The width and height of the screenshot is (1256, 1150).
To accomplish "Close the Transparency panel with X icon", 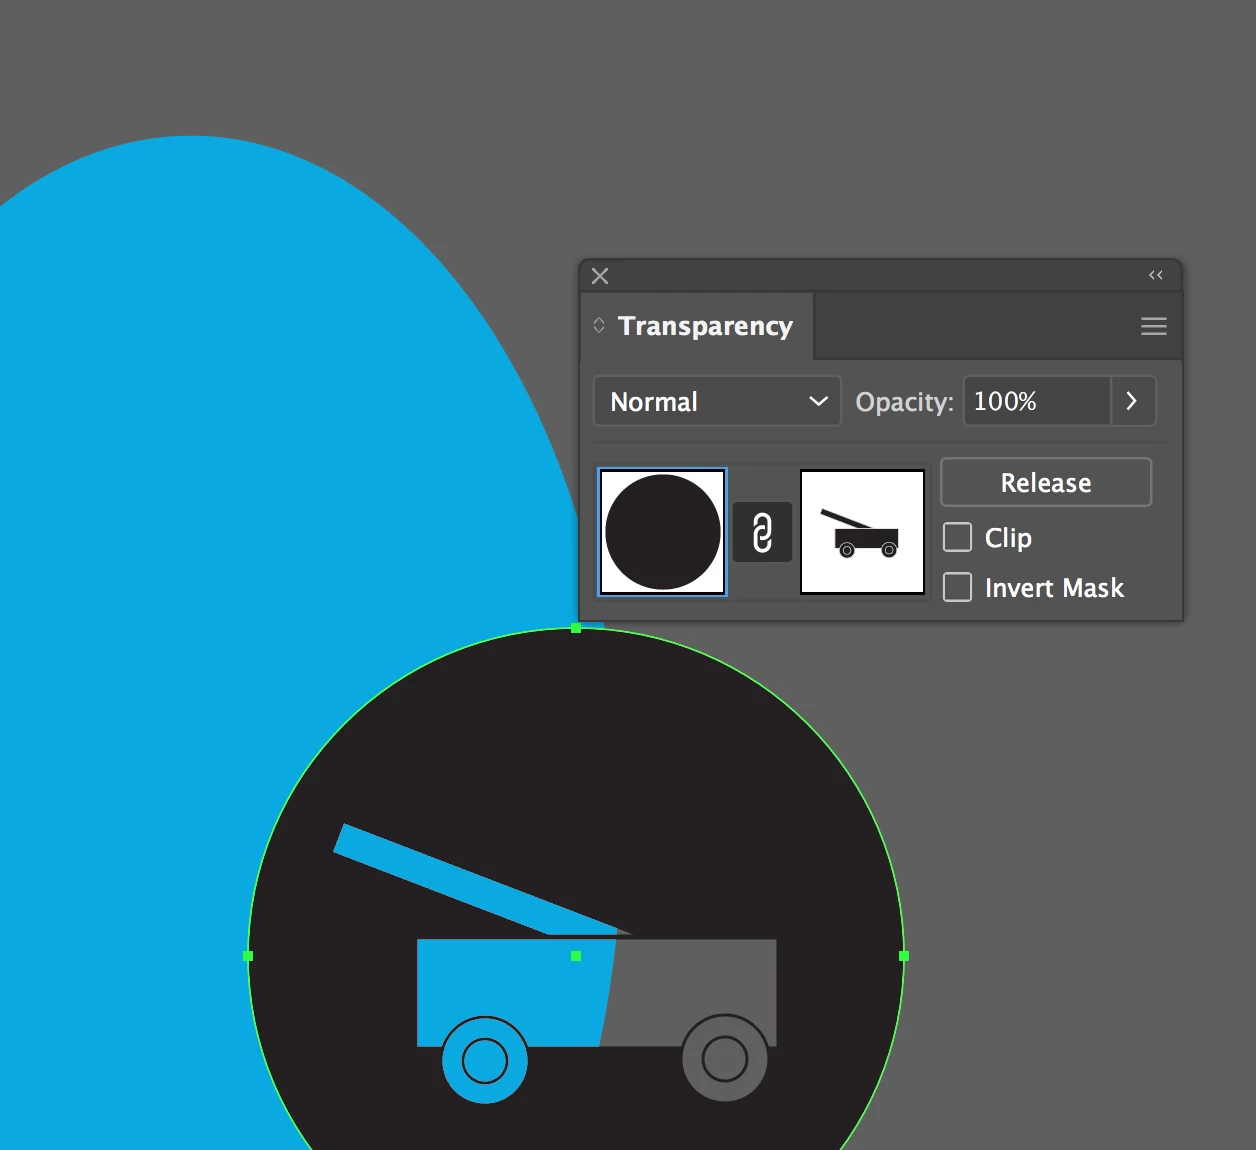I will tap(600, 276).
